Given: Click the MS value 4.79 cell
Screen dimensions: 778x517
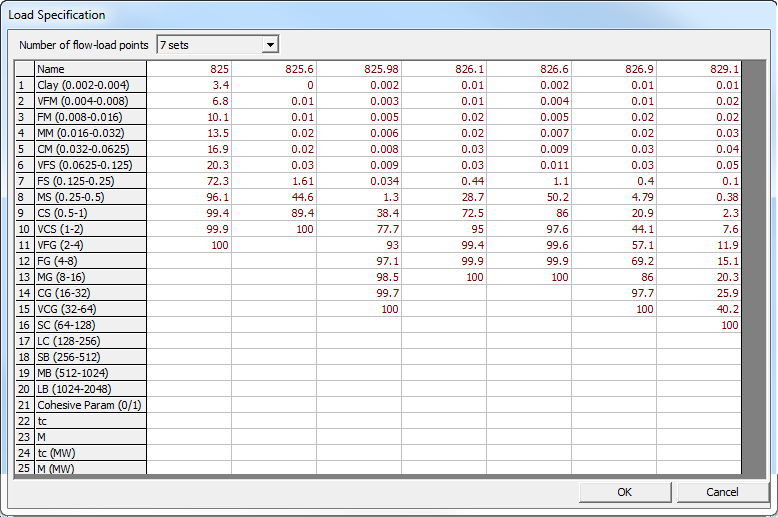Looking at the screenshot, I should pos(614,197).
